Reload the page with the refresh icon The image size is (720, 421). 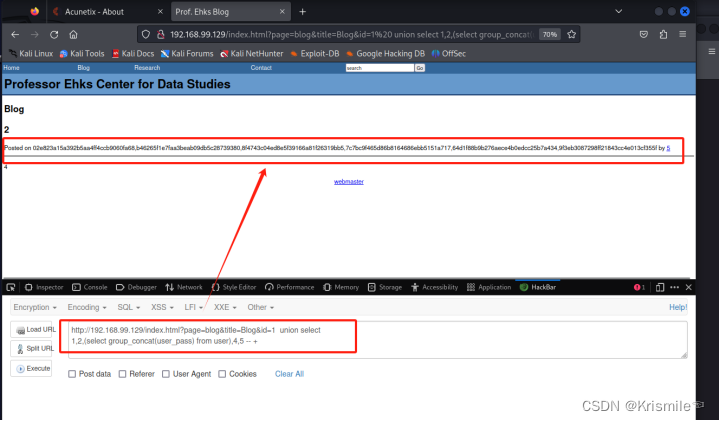point(54,34)
